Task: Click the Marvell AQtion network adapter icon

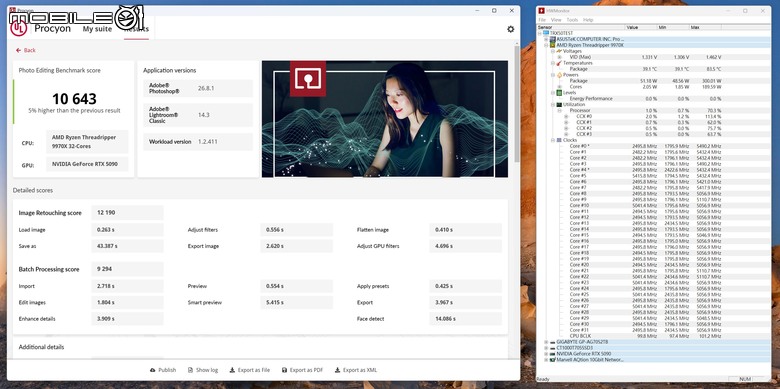Action: click(x=553, y=360)
